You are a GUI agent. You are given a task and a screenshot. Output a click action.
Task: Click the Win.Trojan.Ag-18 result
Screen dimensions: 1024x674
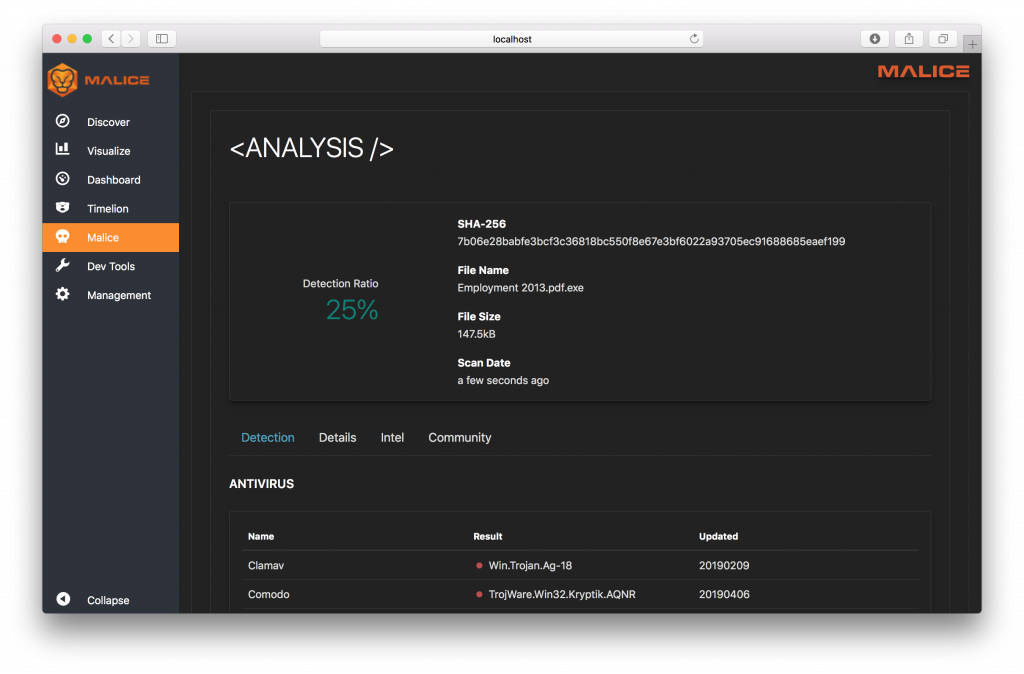pyautogui.click(x=530, y=566)
